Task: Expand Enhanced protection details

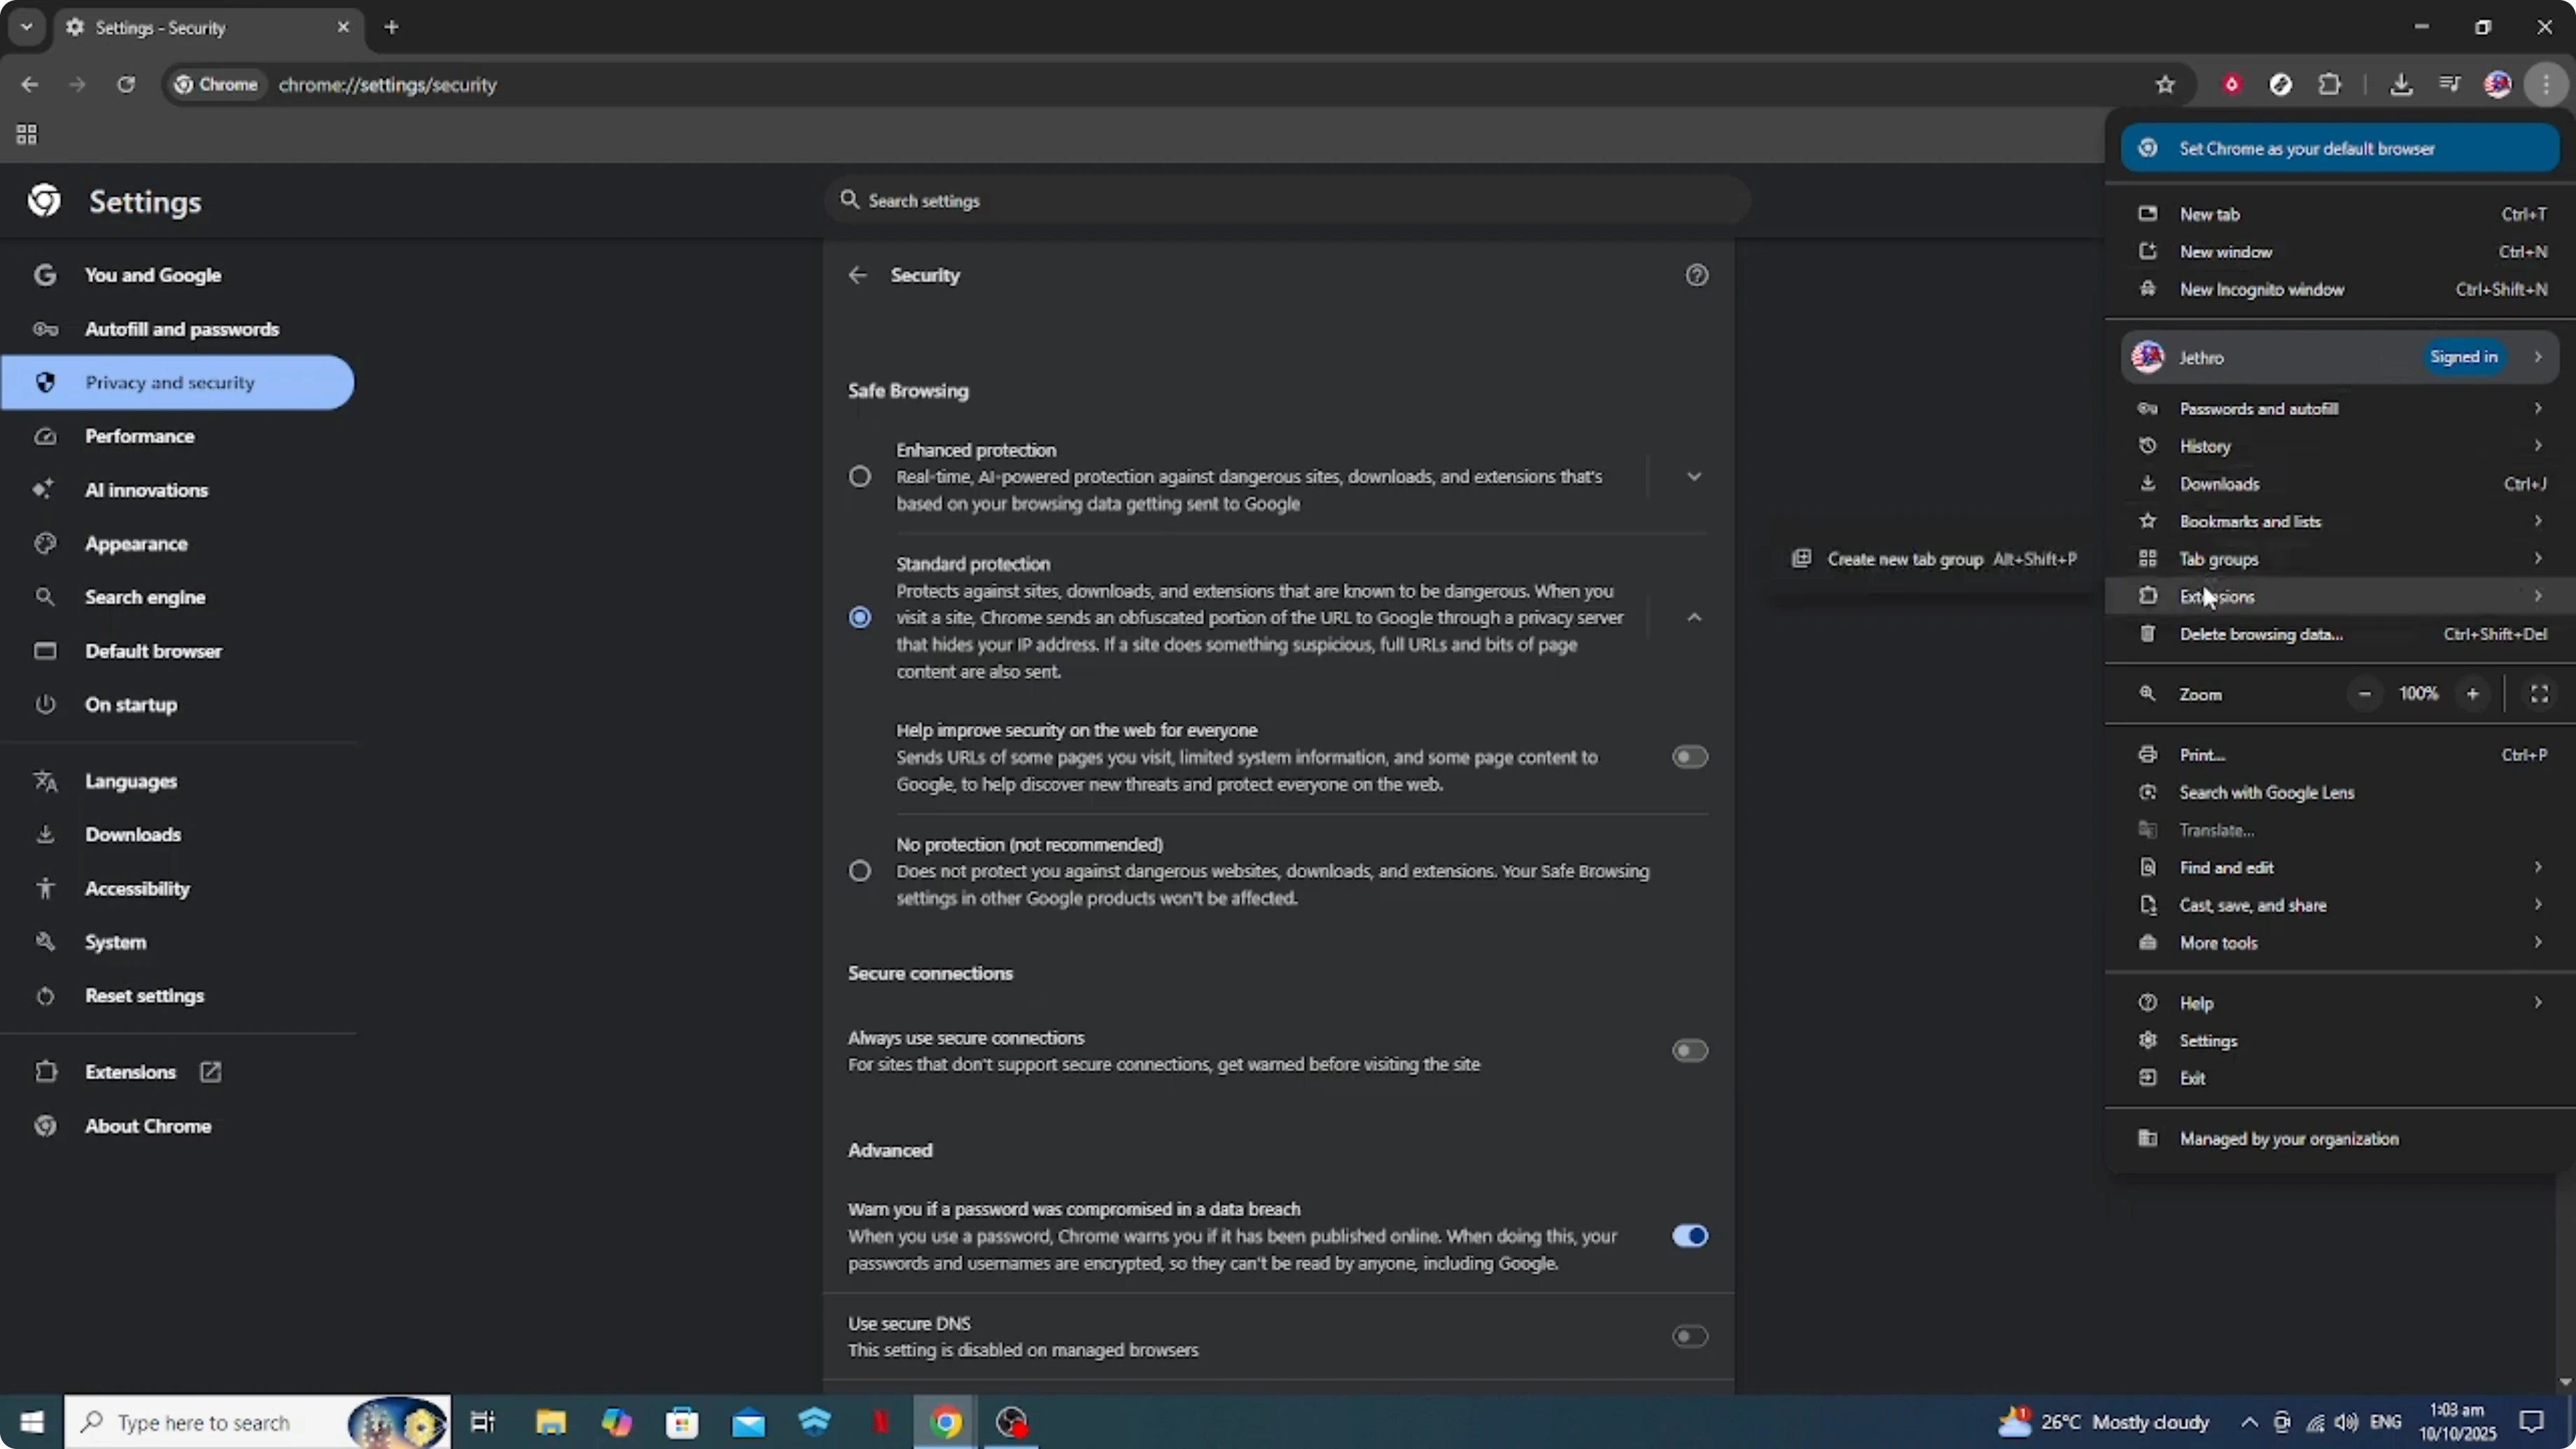Action: tap(1693, 476)
